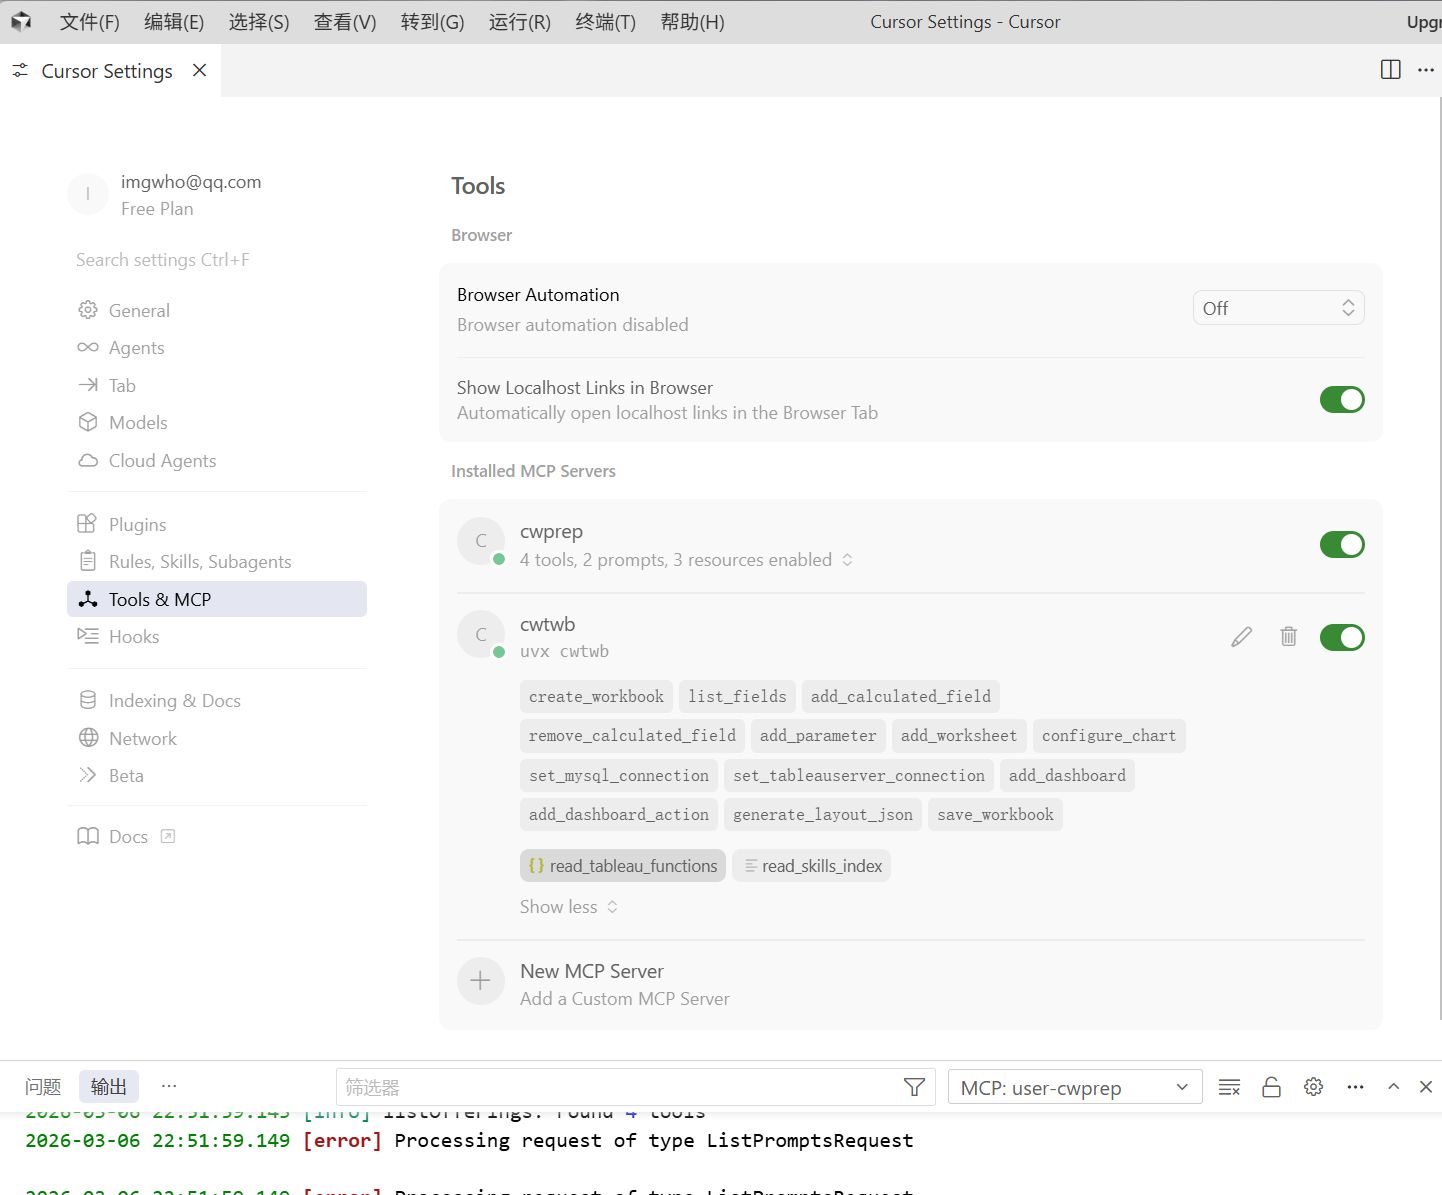This screenshot has height=1195, width=1442.
Task: Click the split editor layout icon
Action: tap(1390, 69)
